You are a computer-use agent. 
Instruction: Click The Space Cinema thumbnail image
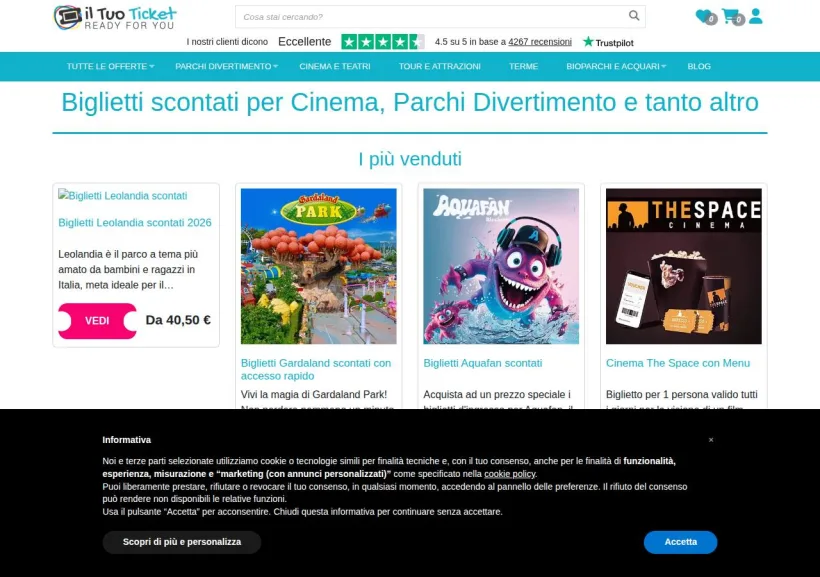click(684, 266)
